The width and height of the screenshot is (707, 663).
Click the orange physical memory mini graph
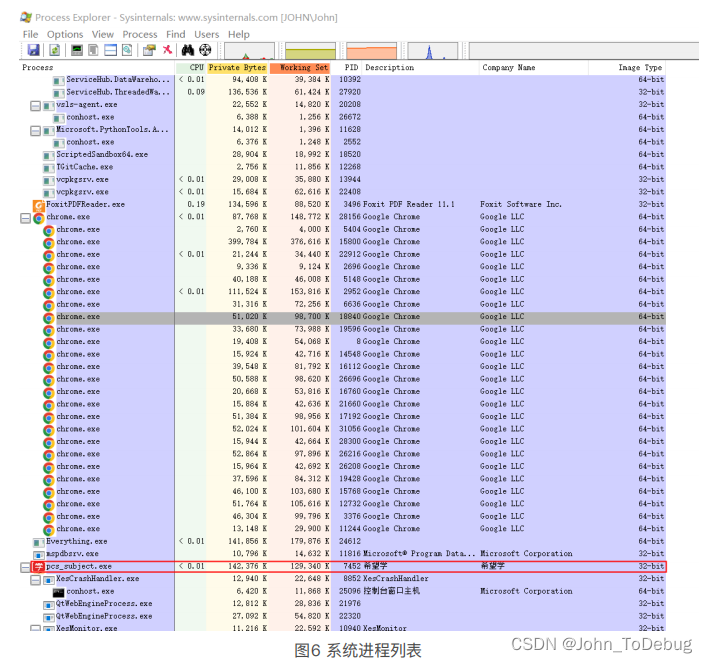tap(372, 51)
